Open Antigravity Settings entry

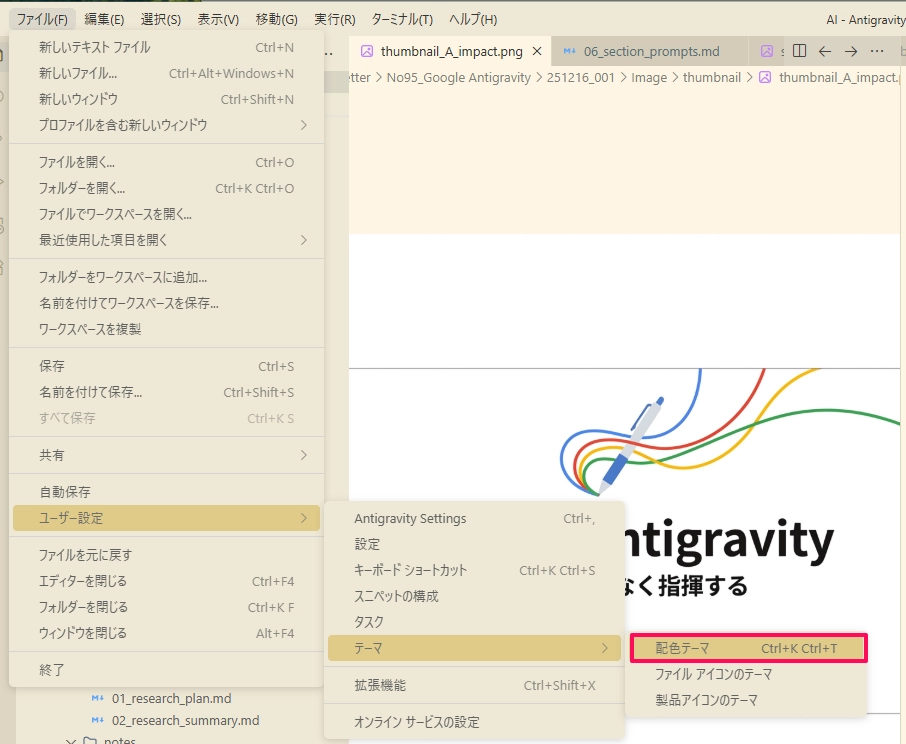click(x=474, y=519)
